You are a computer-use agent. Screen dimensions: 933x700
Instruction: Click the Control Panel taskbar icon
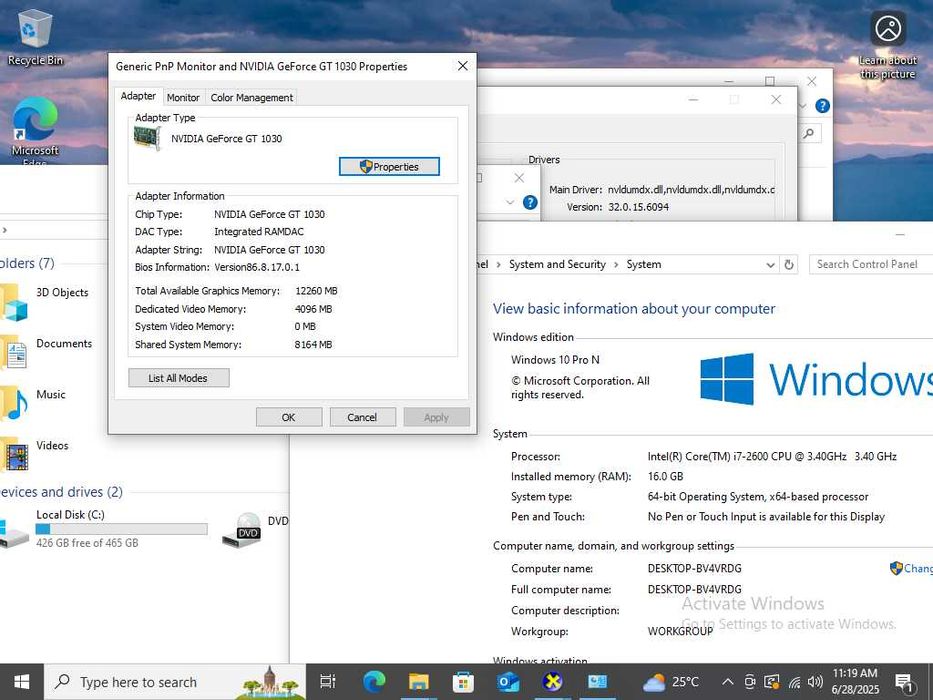click(597, 682)
